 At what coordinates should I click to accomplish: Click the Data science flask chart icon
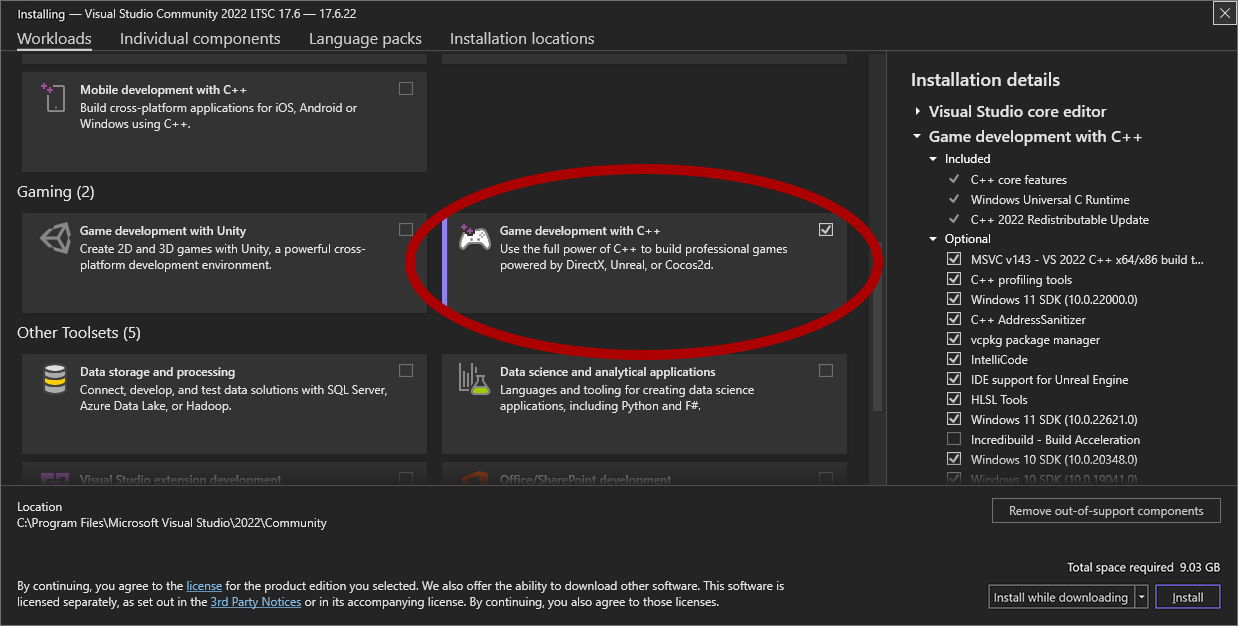pyautogui.click(x=474, y=379)
